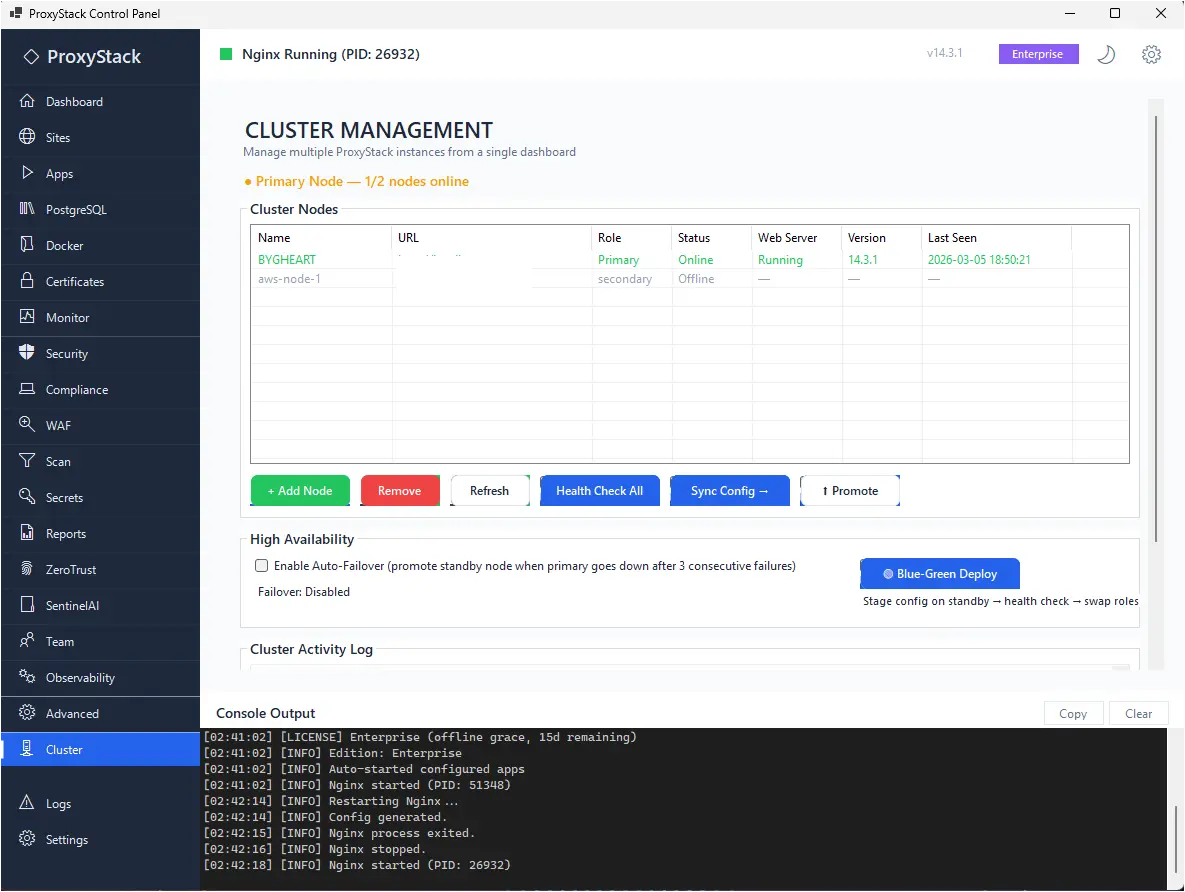The image size is (1185, 892).
Task: Select the BYGHEART node name
Action: click(286, 259)
